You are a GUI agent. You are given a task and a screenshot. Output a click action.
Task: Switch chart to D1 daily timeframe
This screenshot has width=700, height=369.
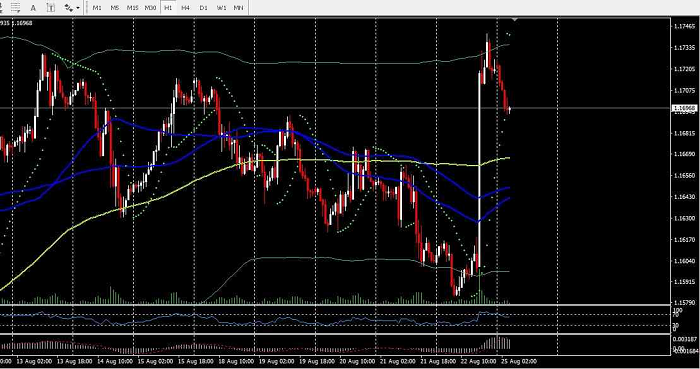(x=204, y=8)
